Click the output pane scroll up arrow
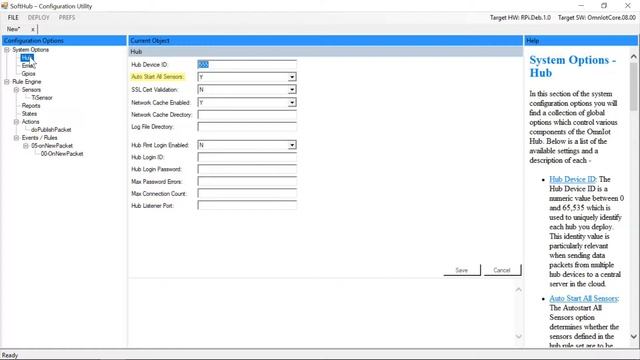Viewport: 640px width, 360px height. click(518, 290)
